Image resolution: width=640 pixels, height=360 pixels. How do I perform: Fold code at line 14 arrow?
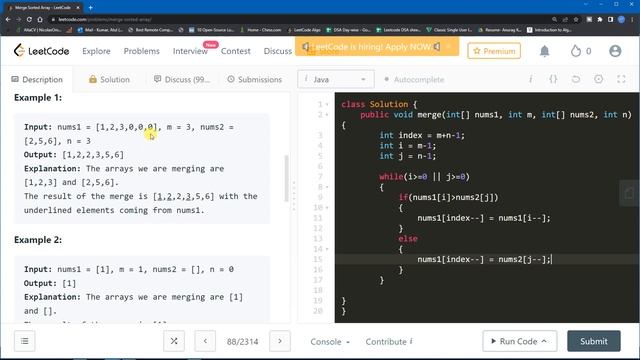327,249
